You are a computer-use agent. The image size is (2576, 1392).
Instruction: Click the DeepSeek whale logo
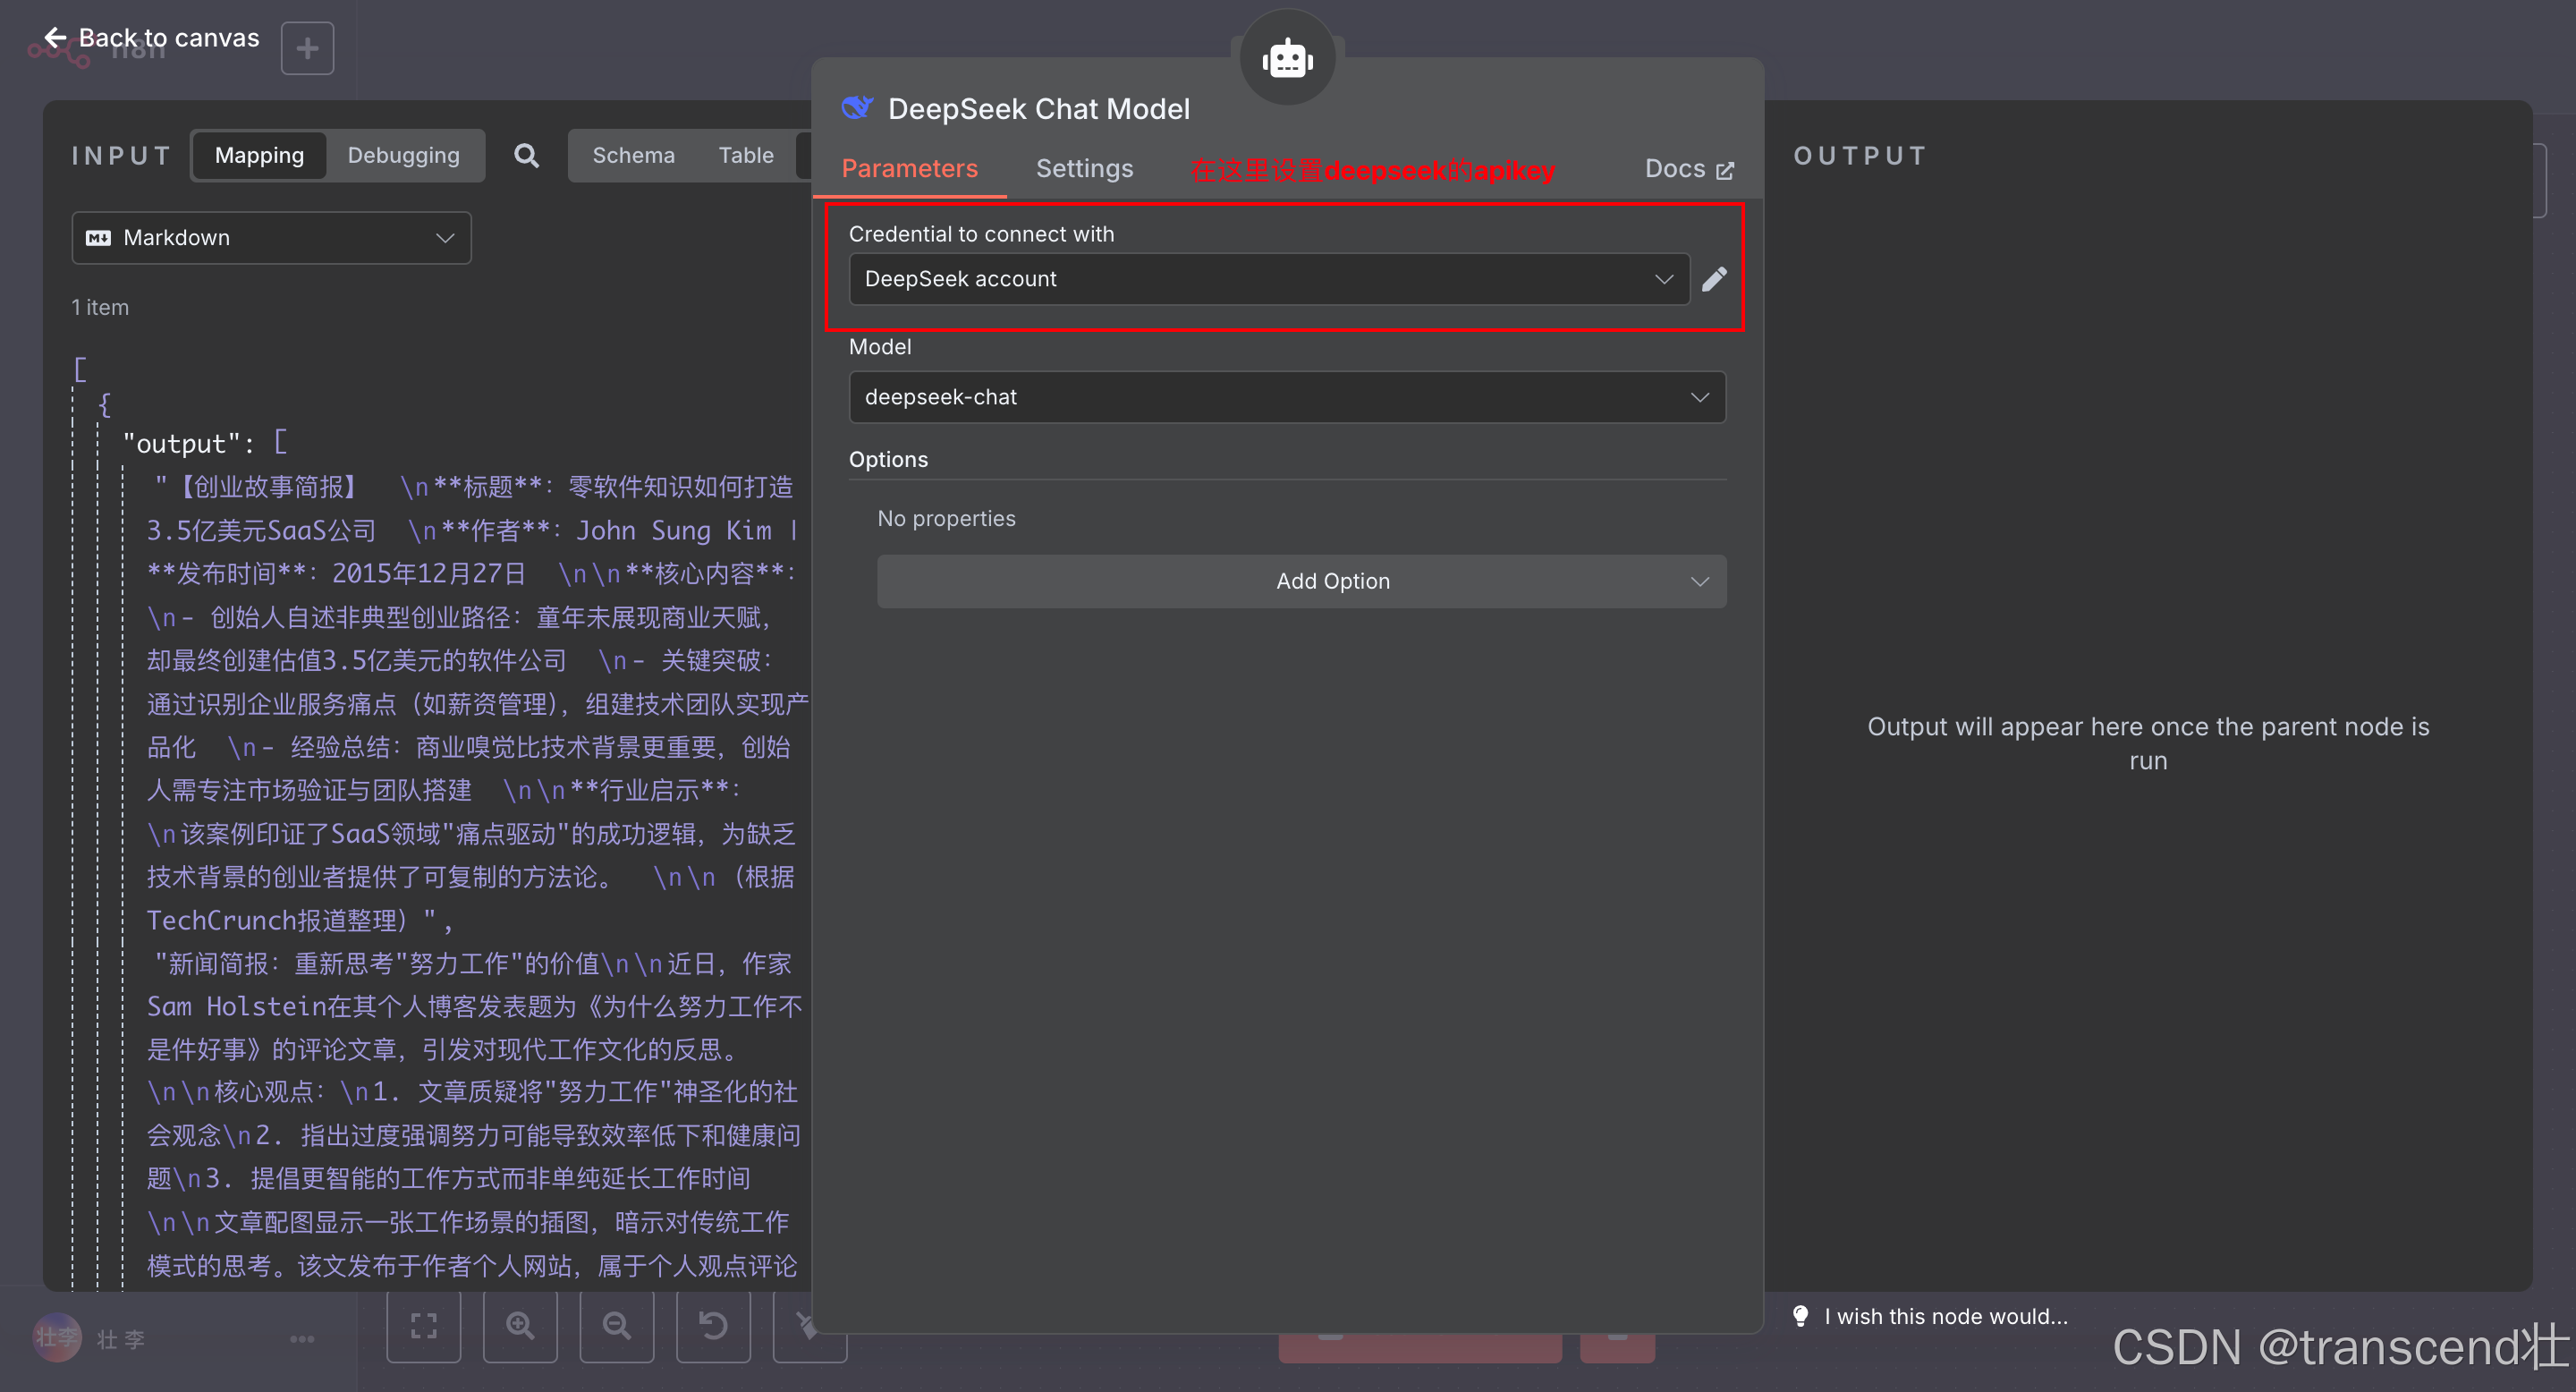coord(857,108)
